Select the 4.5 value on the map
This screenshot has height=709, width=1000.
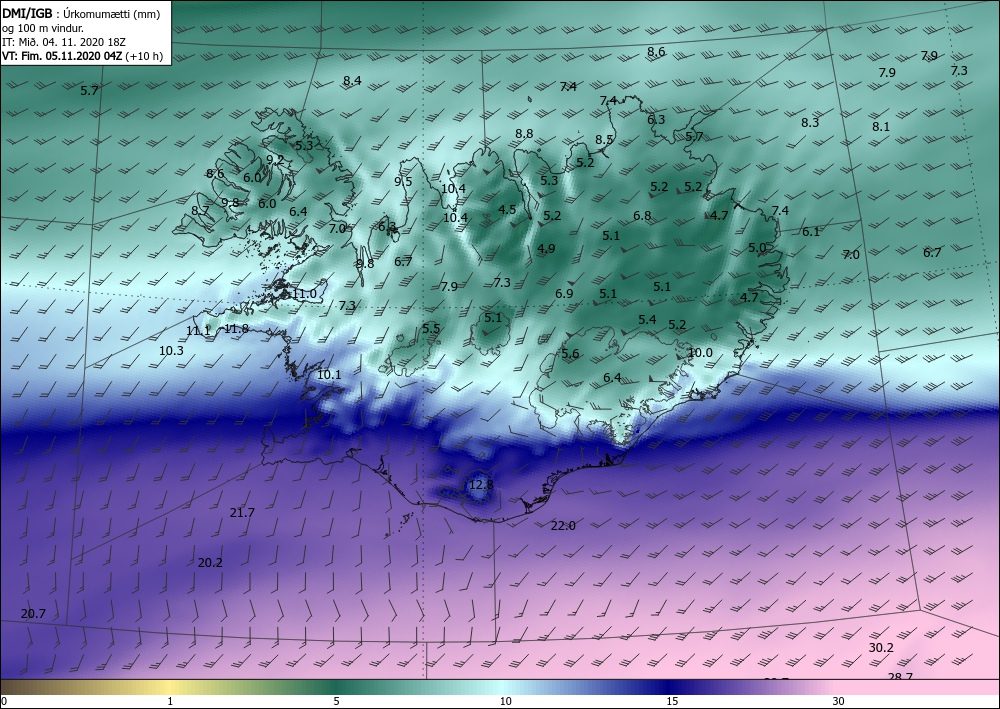pyautogui.click(x=507, y=209)
